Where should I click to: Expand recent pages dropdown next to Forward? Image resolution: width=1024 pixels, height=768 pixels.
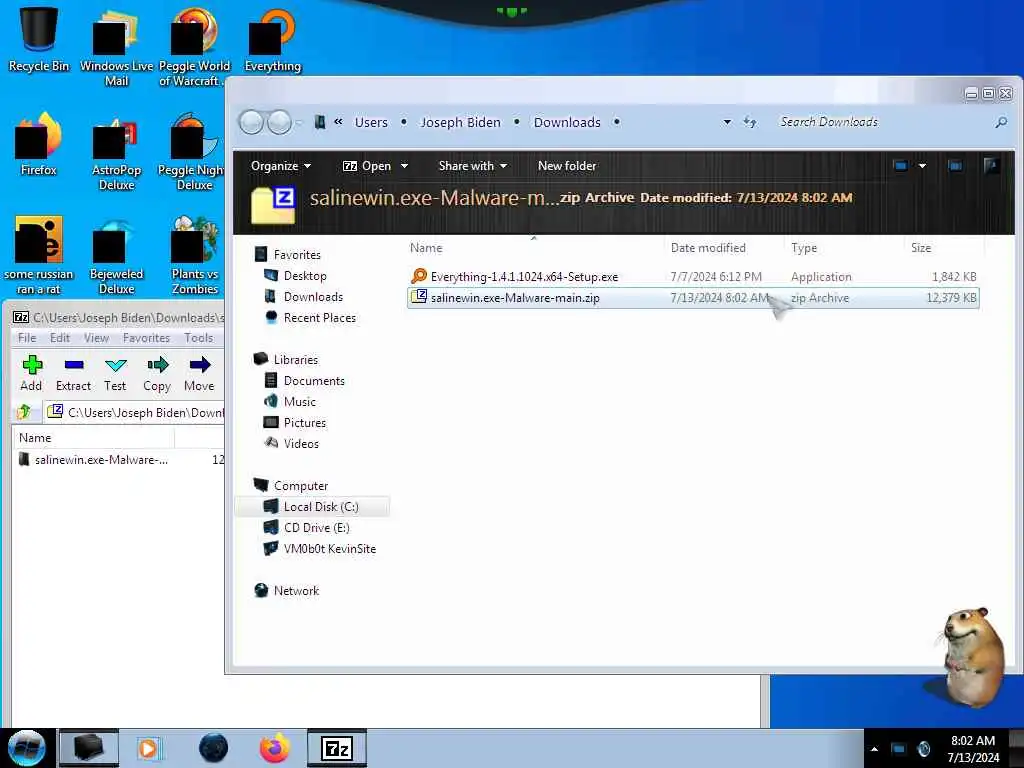[x=299, y=122]
